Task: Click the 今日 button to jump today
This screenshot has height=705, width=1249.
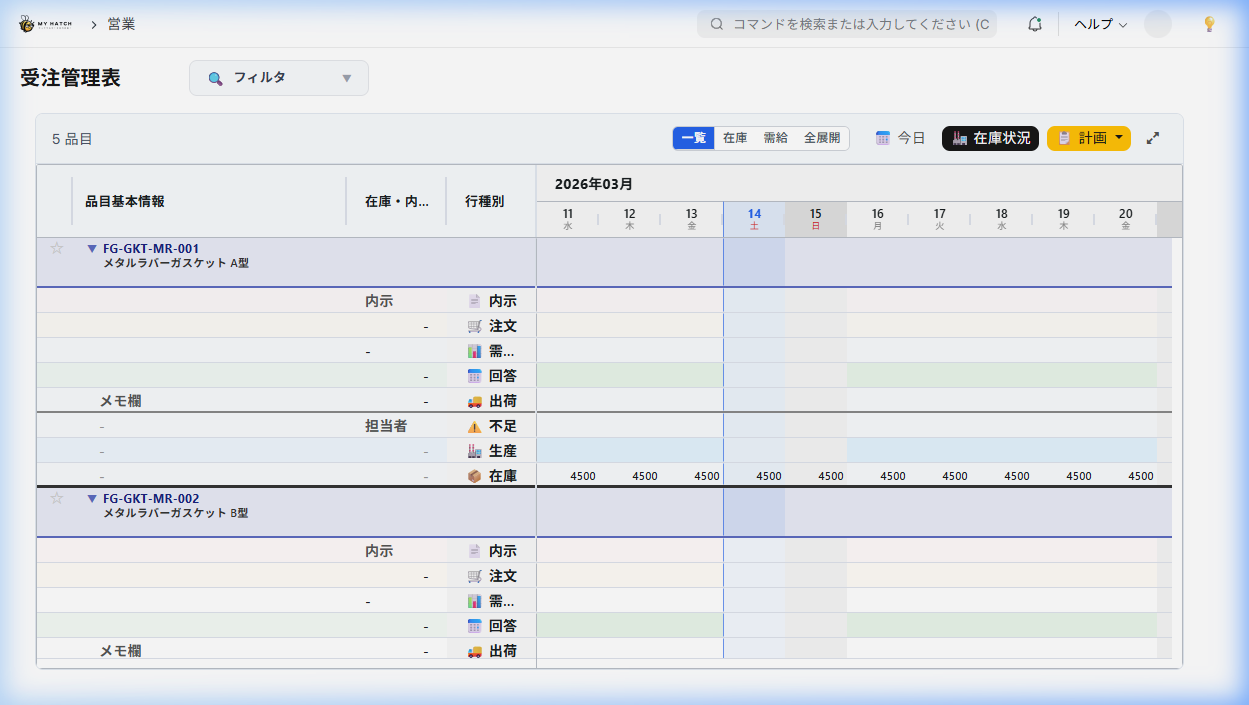Action: (x=899, y=138)
